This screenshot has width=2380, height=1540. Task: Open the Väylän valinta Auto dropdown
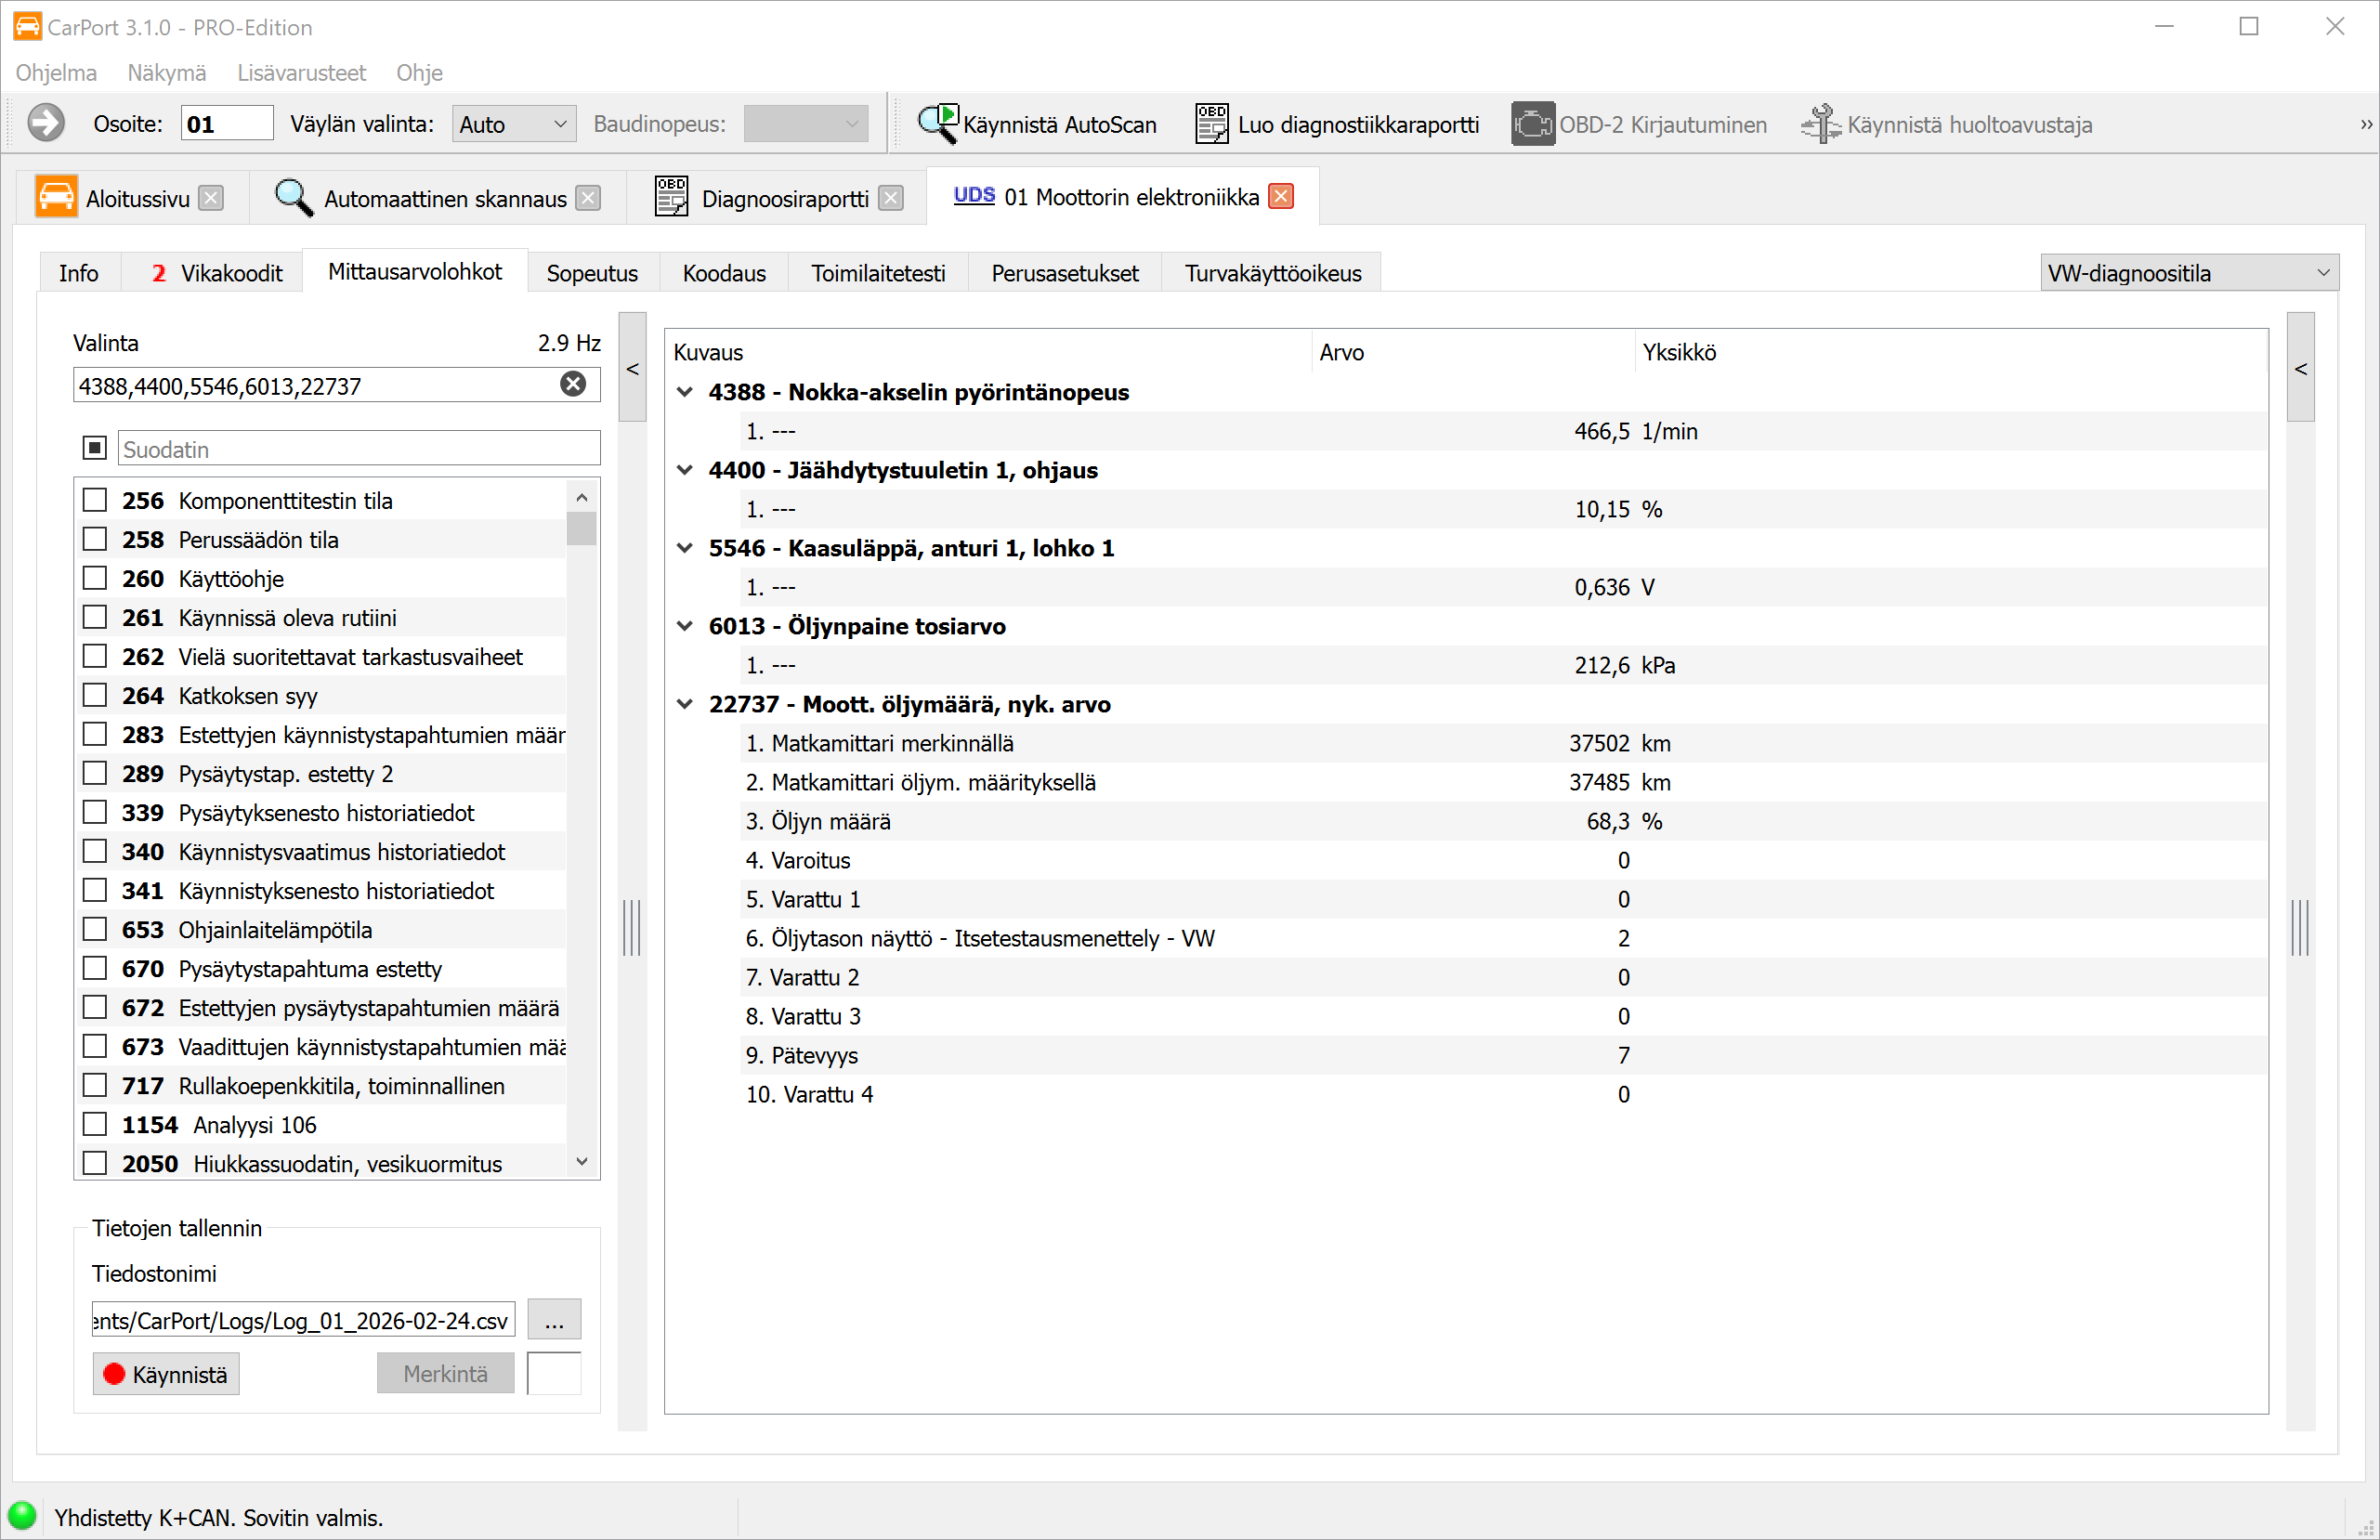tap(514, 124)
